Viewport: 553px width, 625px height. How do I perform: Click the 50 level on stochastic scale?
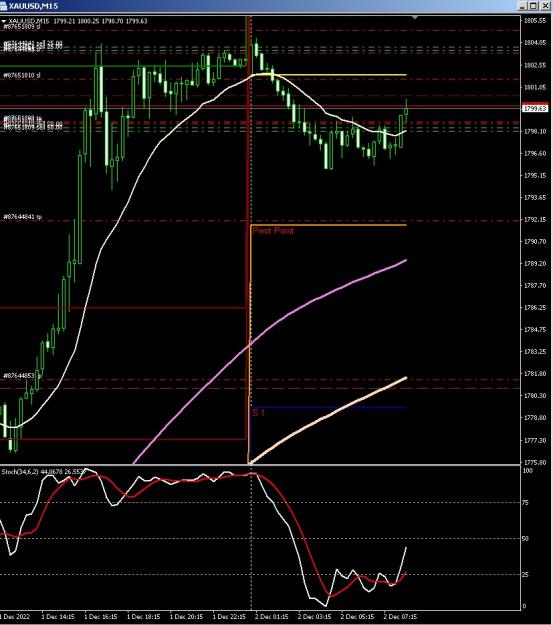(525, 539)
